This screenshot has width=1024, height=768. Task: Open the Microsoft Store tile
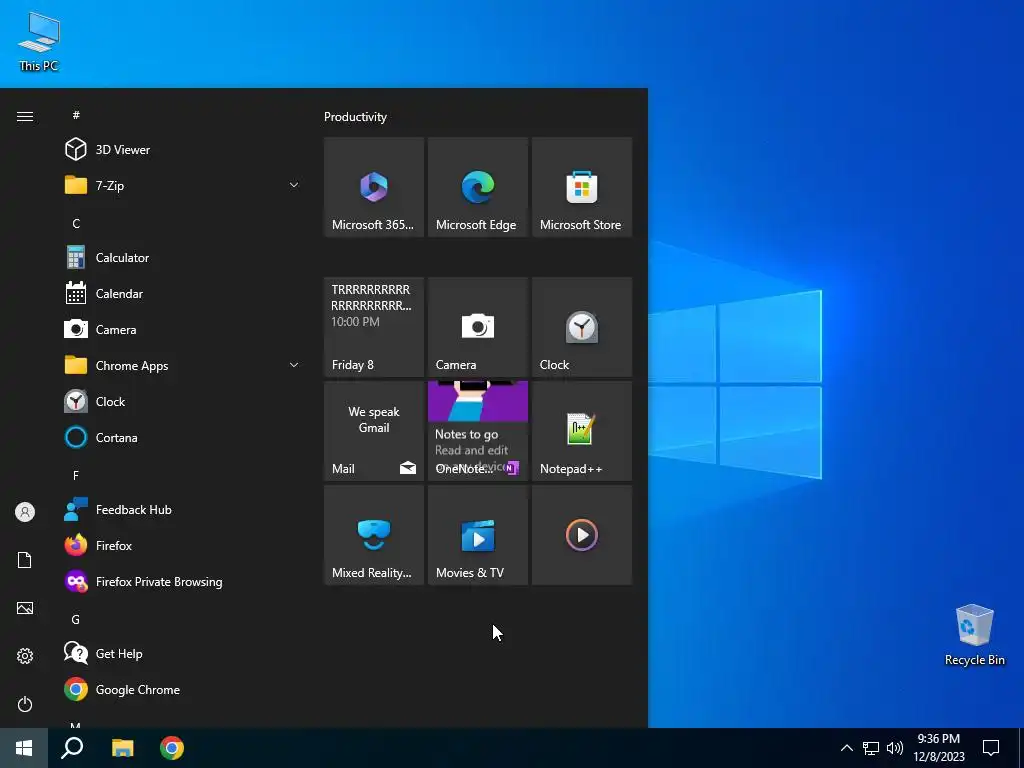point(582,187)
